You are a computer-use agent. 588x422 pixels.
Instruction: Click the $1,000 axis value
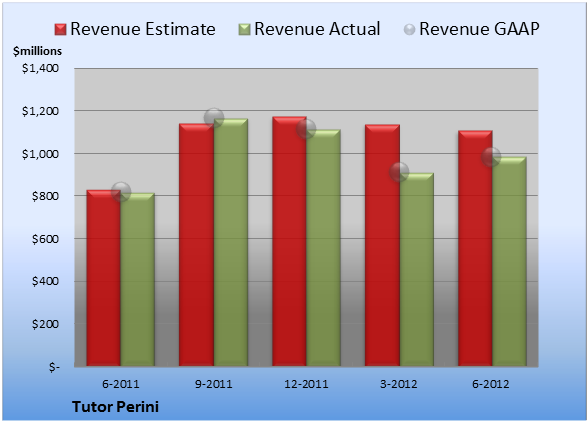click(x=40, y=154)
